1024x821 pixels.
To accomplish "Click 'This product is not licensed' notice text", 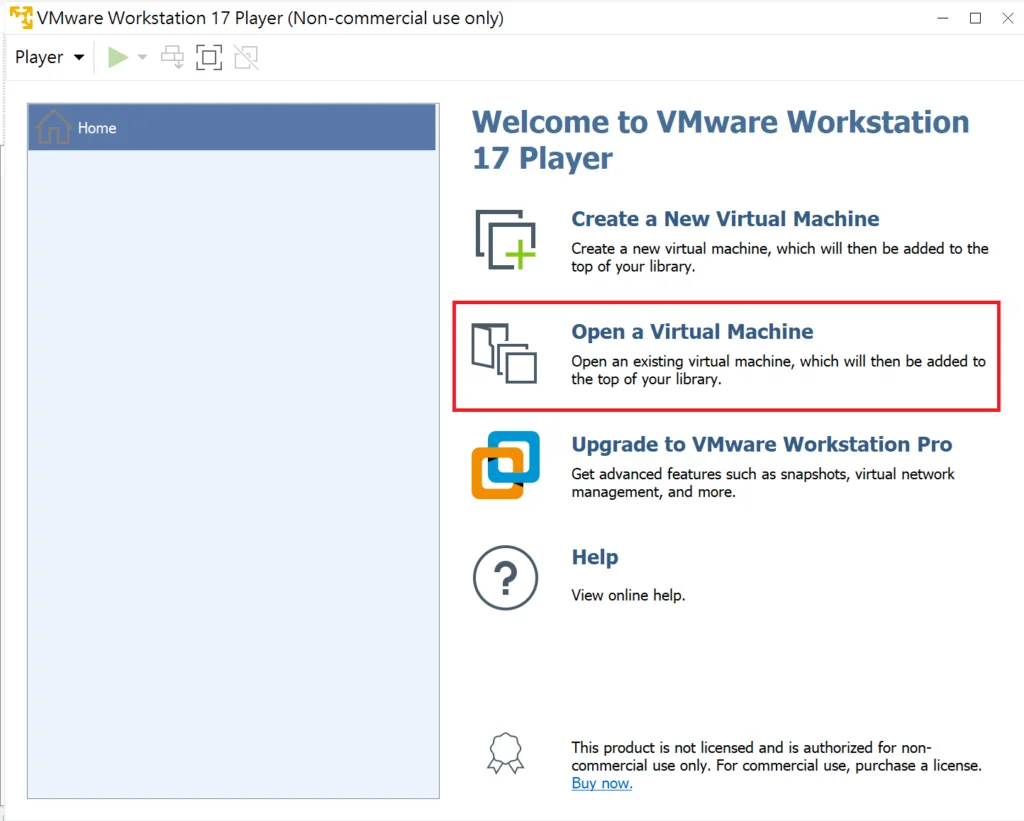I will point(776,756).
